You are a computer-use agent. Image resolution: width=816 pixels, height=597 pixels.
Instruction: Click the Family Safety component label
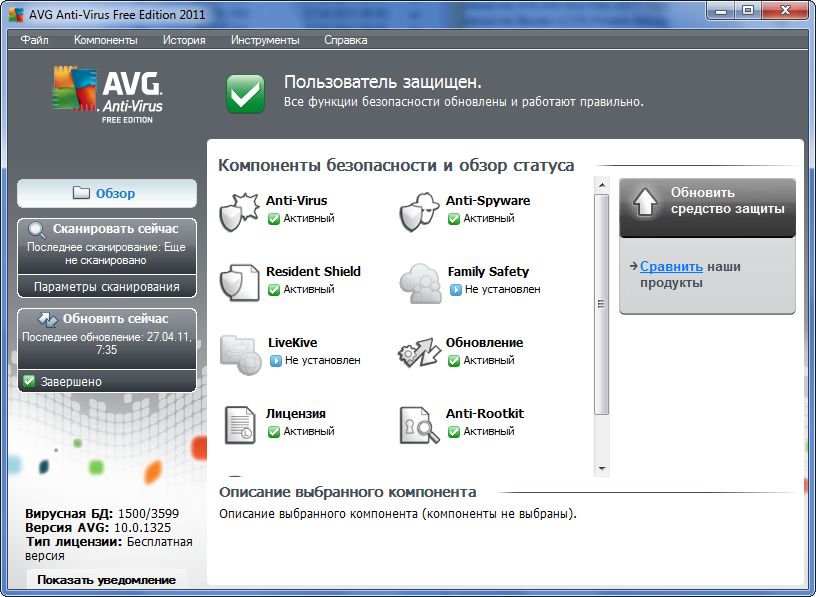point(488,272)
